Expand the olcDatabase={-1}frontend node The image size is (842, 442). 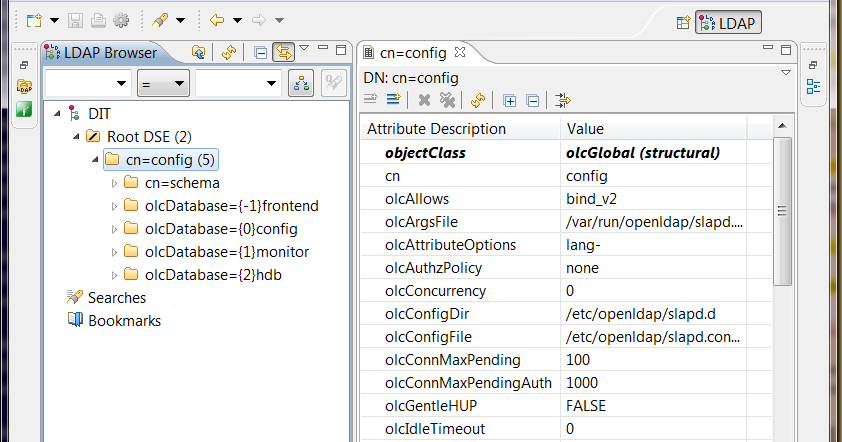point(114,206)
